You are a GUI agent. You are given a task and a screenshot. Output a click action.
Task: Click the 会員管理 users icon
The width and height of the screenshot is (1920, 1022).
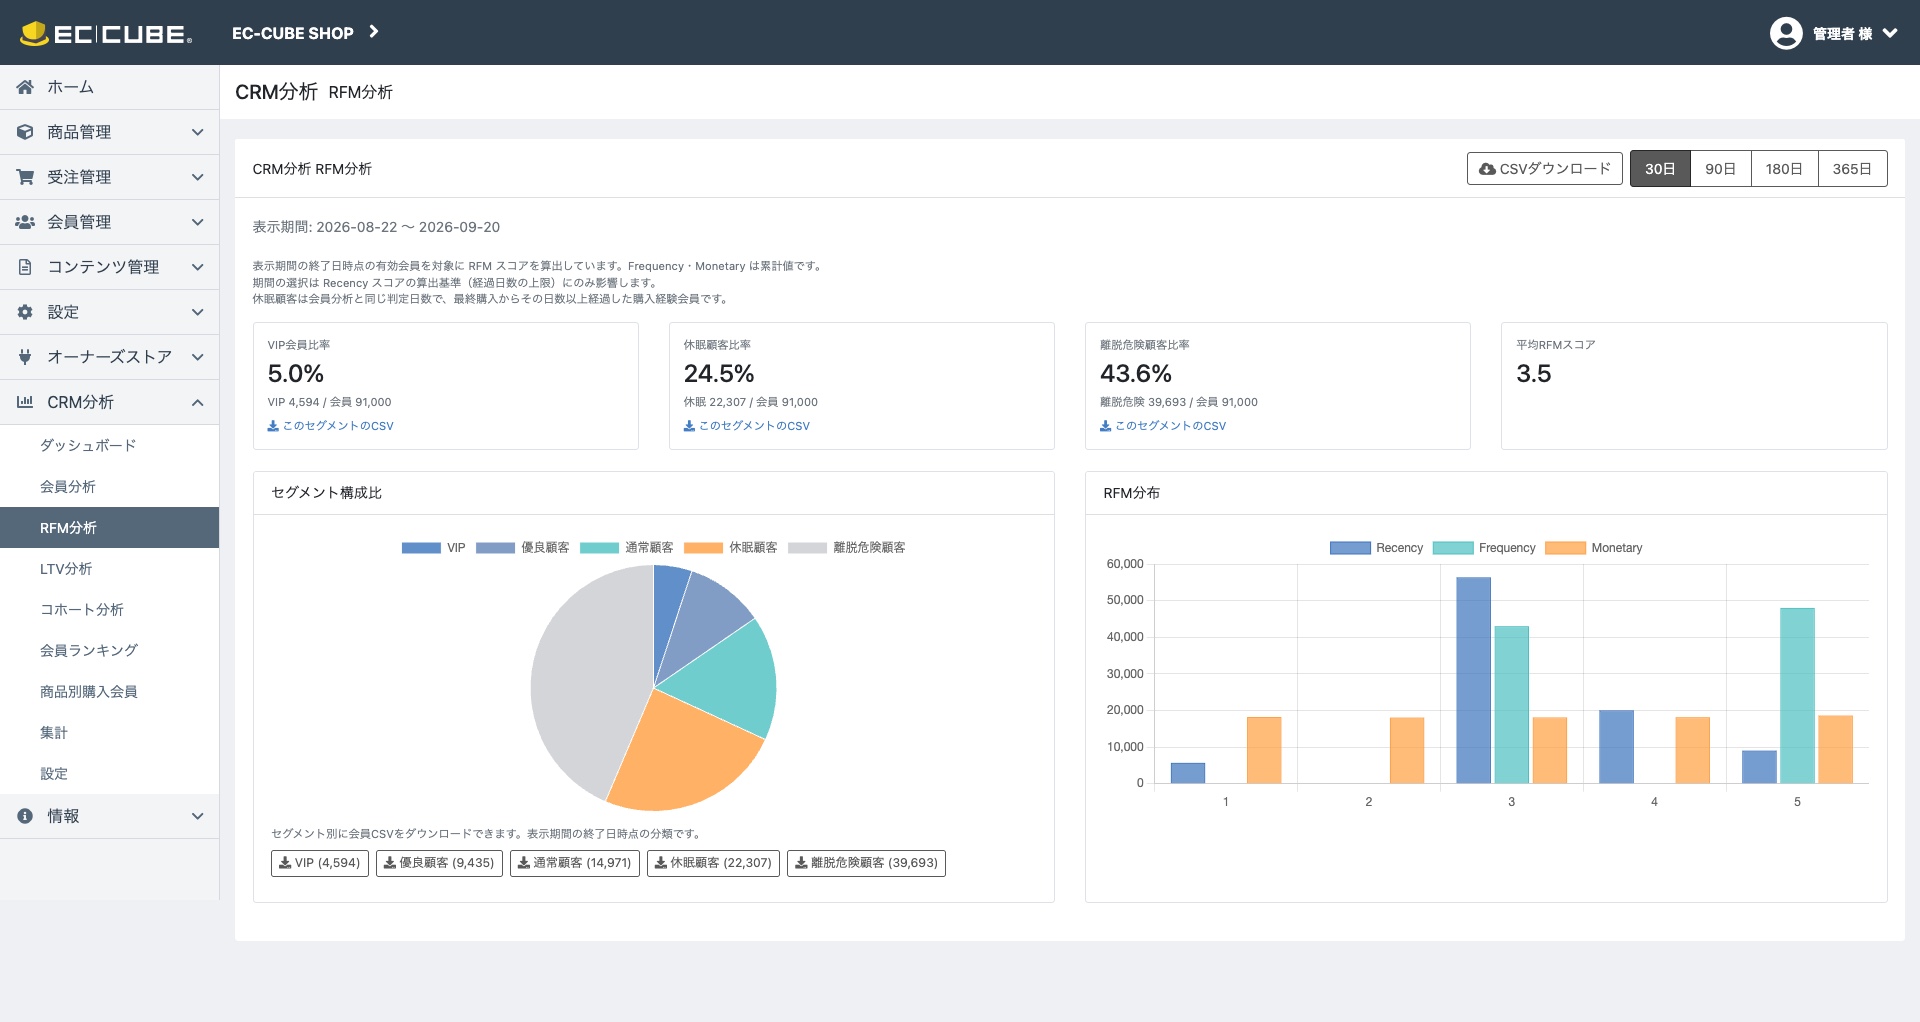click(x=25, y=222)
